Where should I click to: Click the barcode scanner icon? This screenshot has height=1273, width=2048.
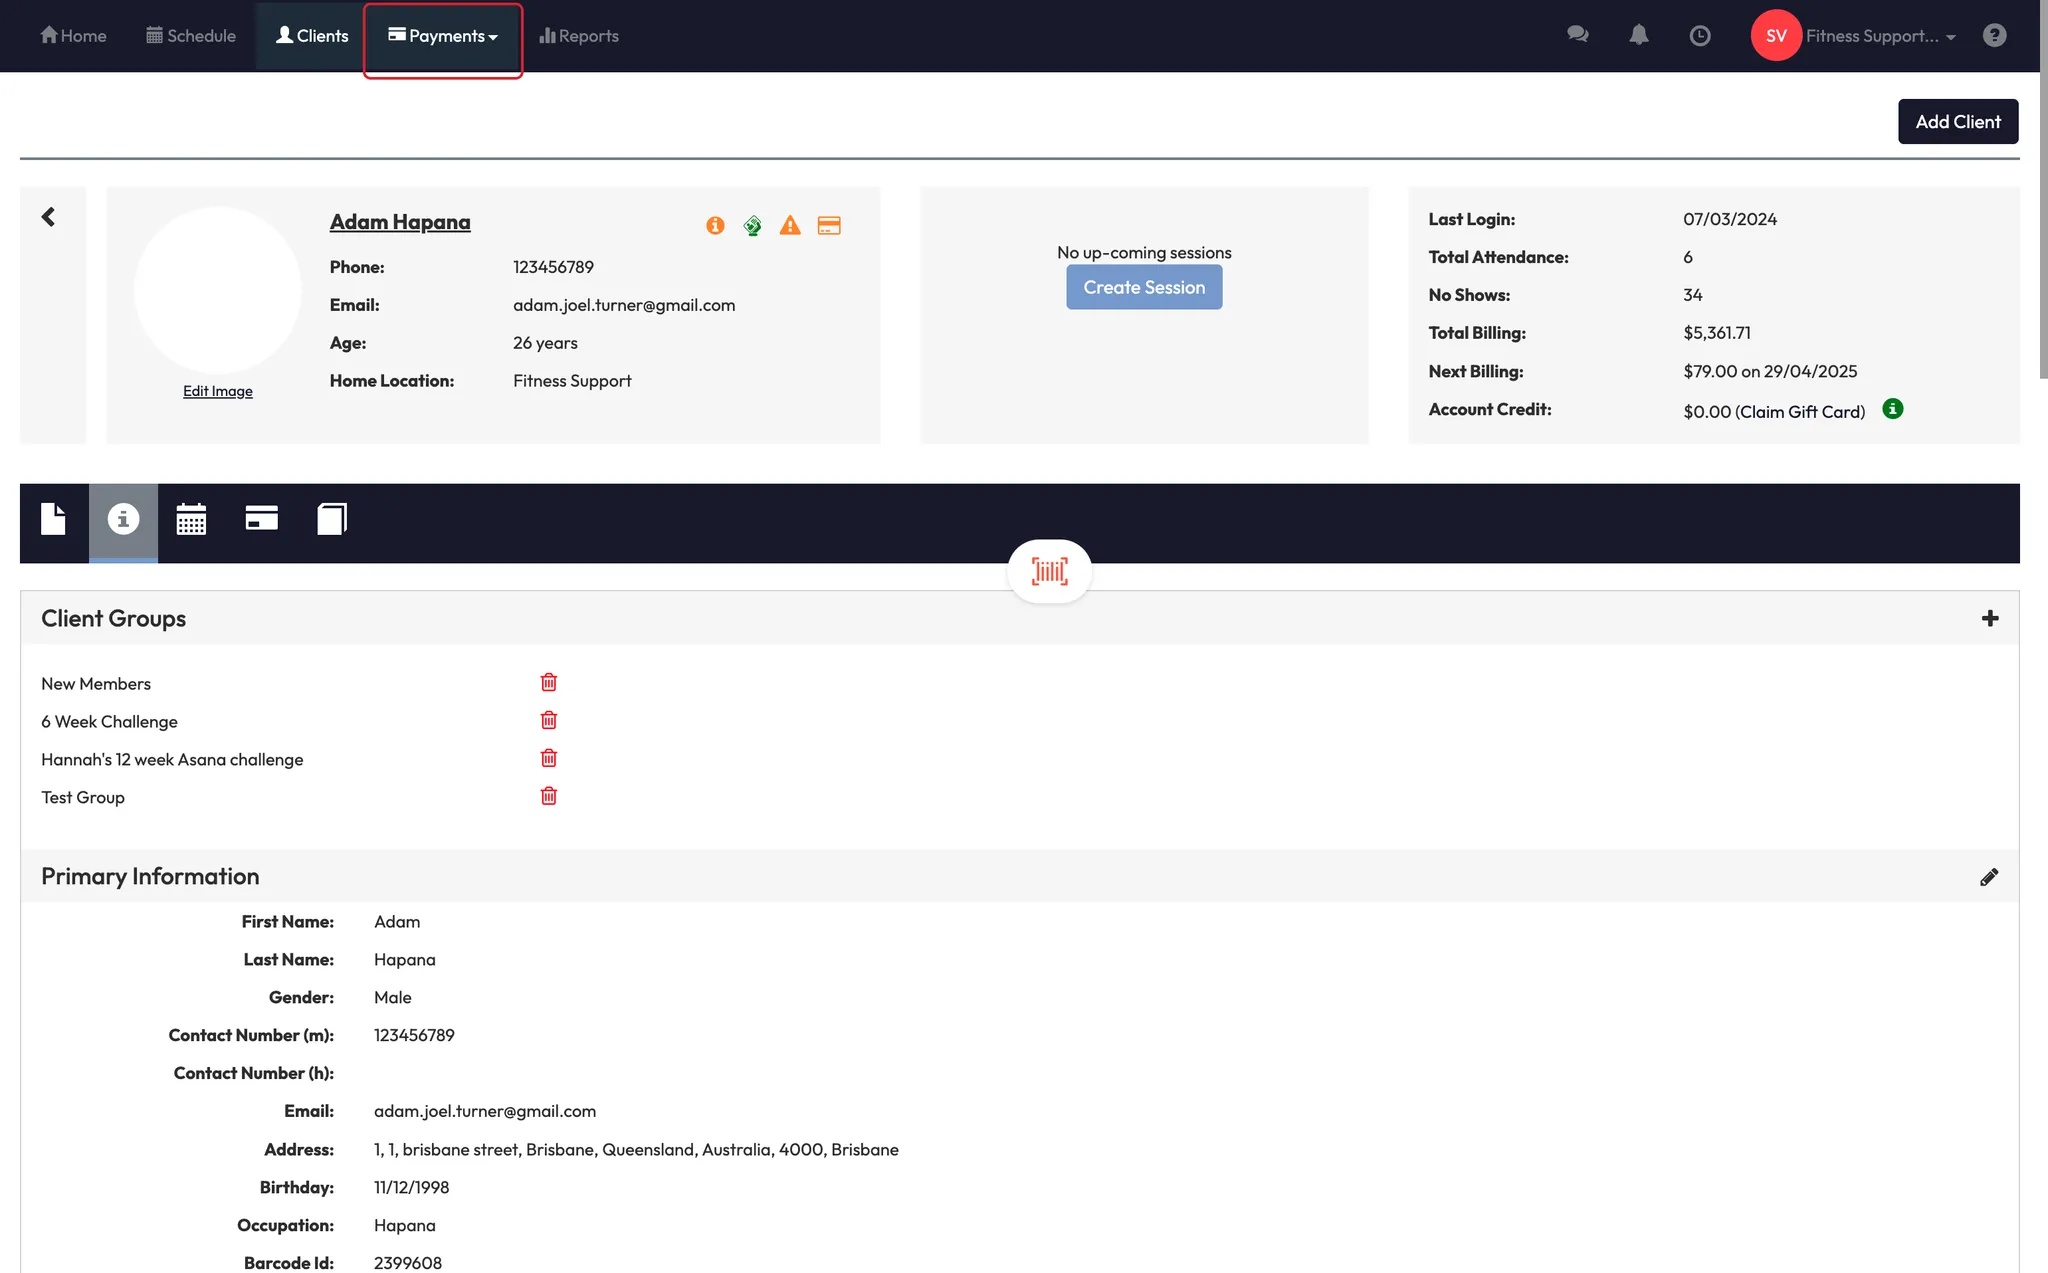(1049, 571)
